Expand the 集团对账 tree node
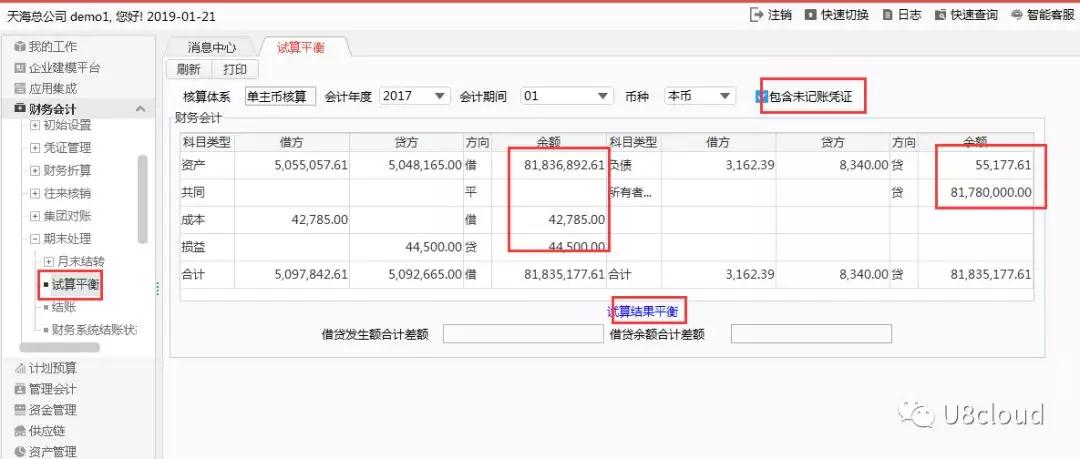The width and height of the screenshot is (1080, 459). (35, 216)
